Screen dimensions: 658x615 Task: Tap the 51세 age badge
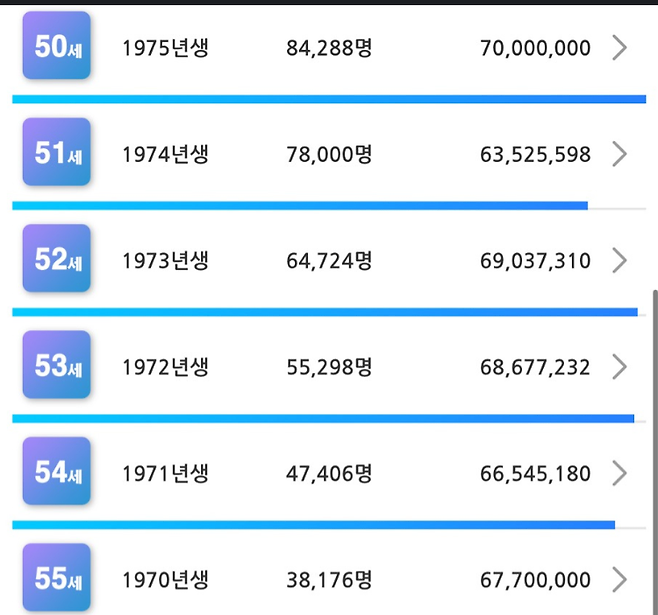click(x=57, y=153)
